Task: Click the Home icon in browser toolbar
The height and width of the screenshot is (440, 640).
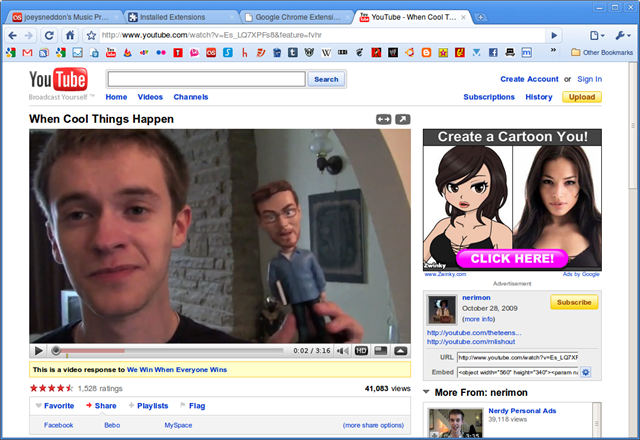Action: point(70,36)
